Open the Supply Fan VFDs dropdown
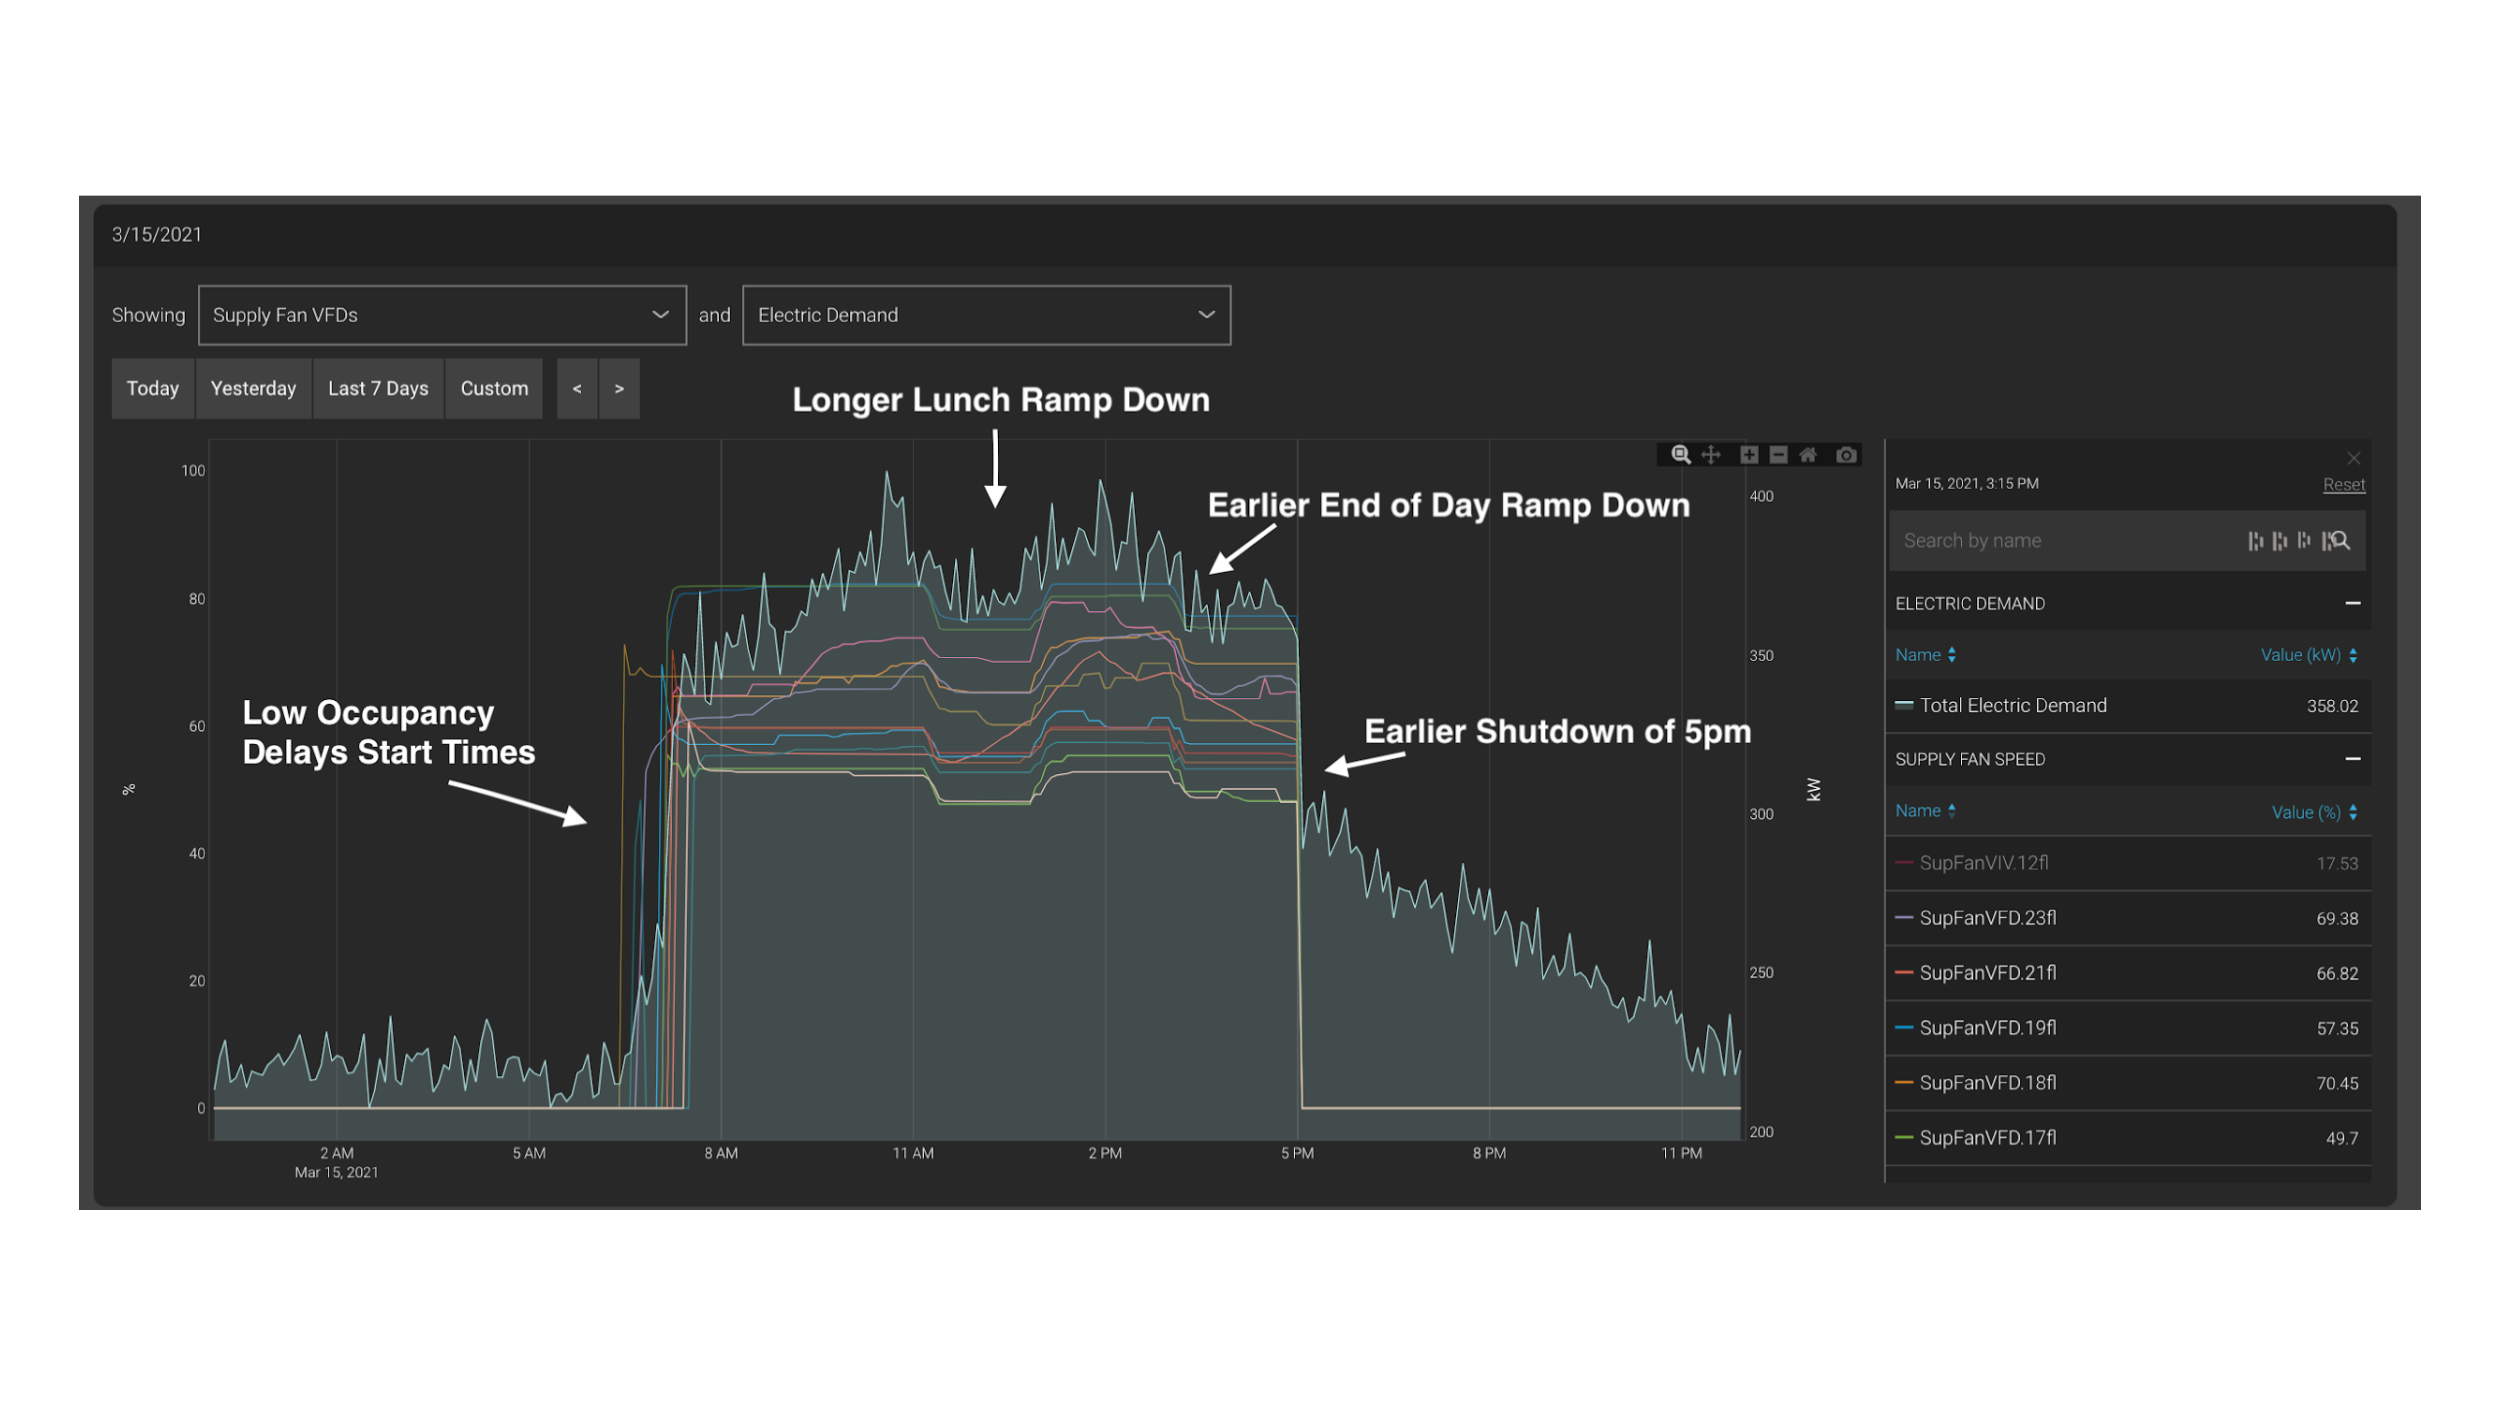This screenshot has width=2500, height=1406. click(x=442, y=315)
